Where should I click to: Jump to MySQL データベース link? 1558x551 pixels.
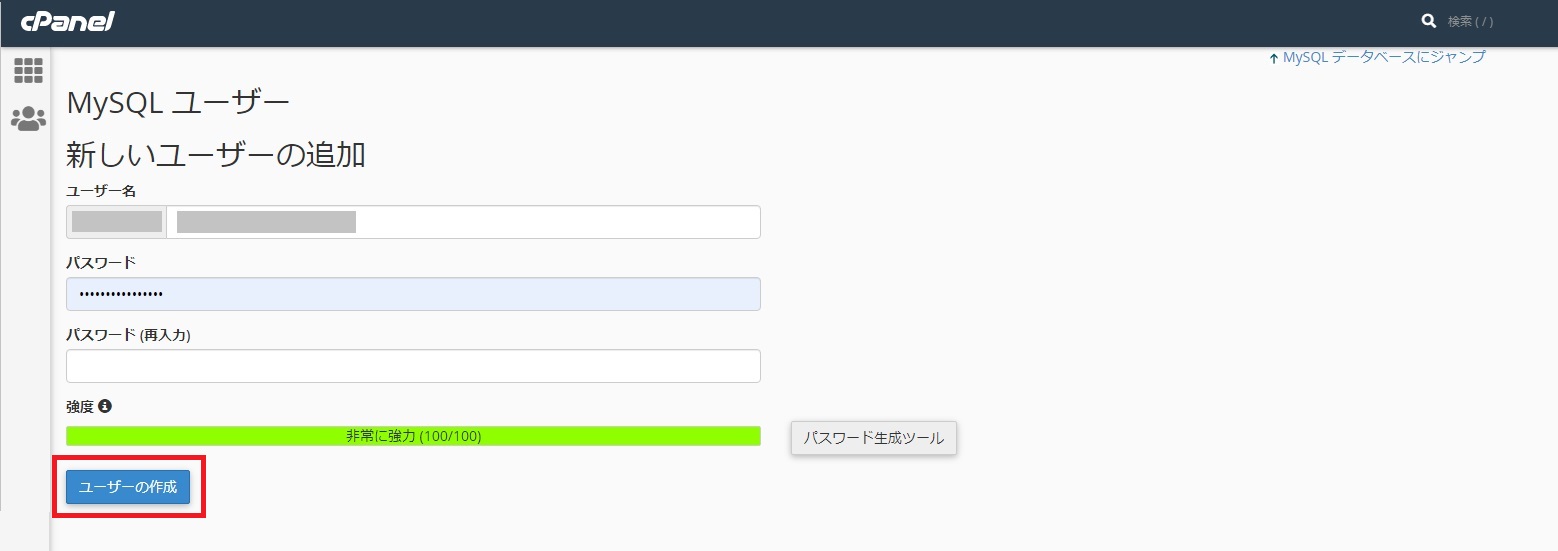[x=1384, y=57]
